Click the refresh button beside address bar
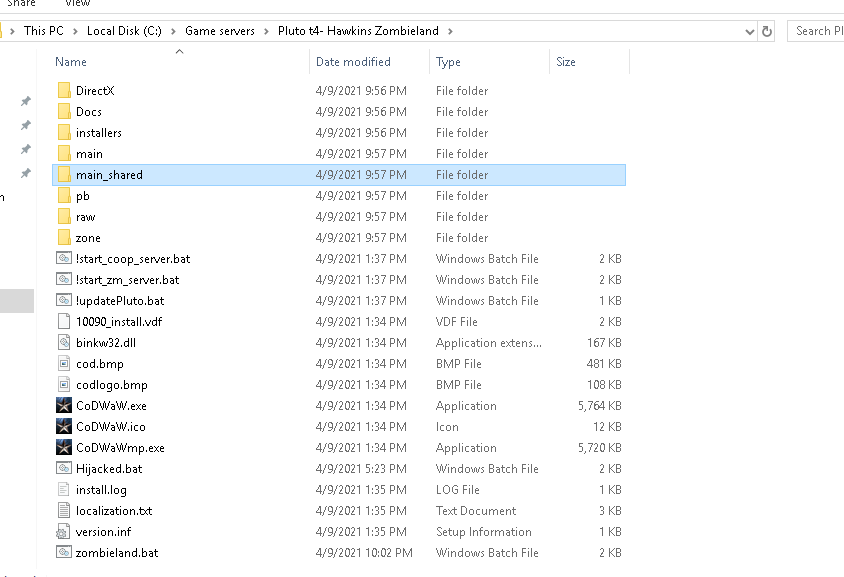844x577 pixels. (x=767, y=31)
